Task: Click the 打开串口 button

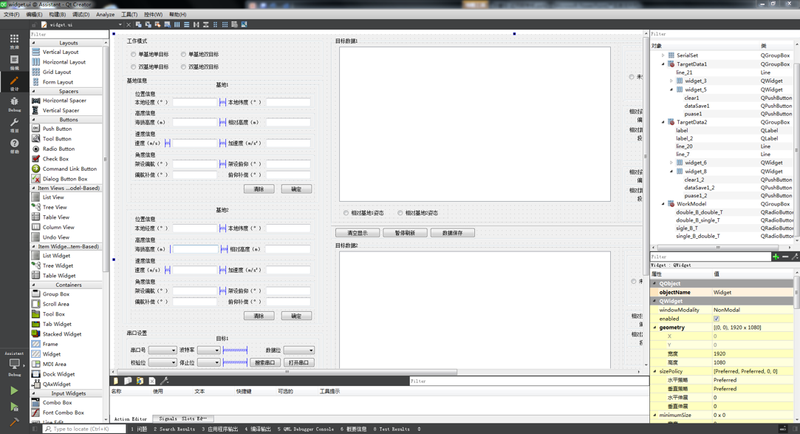Action: tap(298, 363)
